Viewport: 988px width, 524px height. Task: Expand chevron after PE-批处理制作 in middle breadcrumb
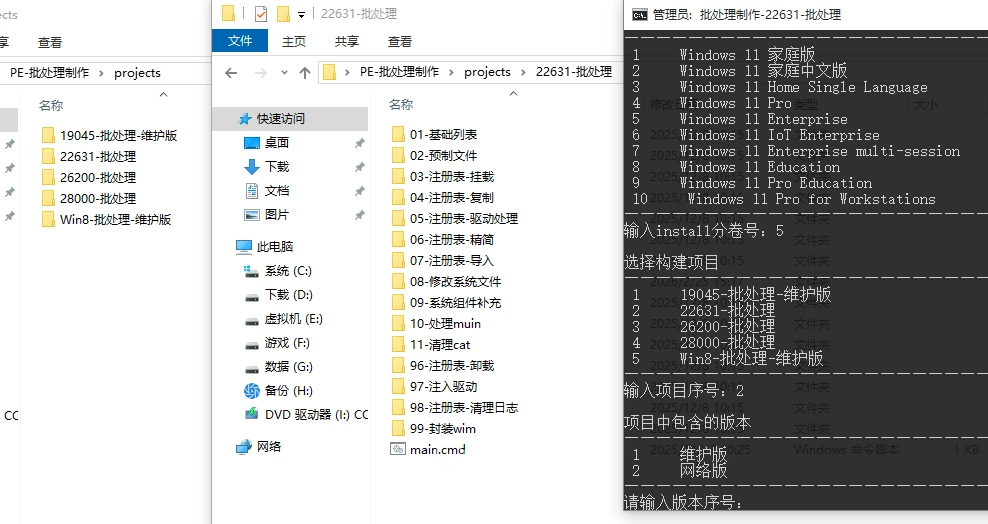click(451, 72)
